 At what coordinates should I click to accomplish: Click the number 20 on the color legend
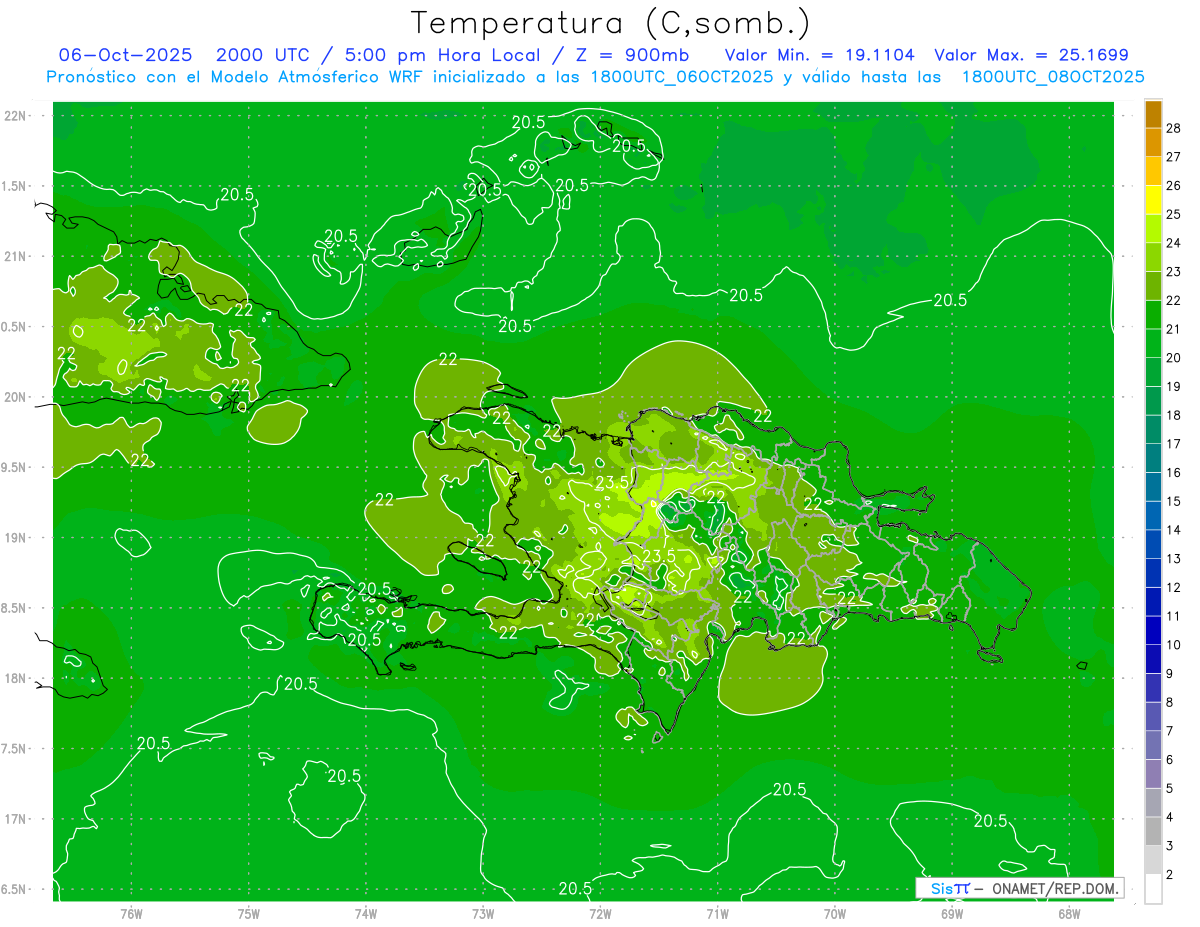tap(1174, 358)
